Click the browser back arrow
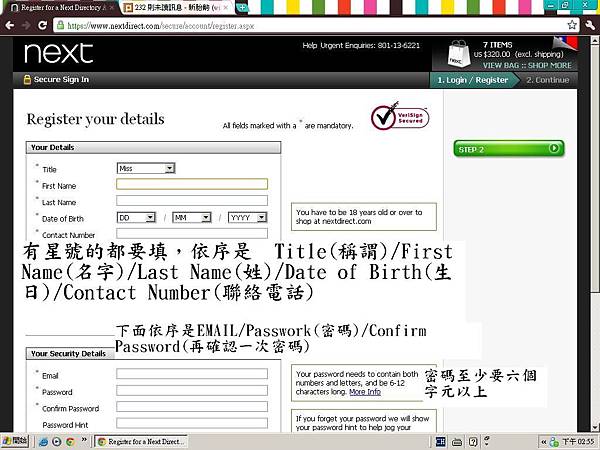Screen dimensions: 600x450 [x=10, y=26]
